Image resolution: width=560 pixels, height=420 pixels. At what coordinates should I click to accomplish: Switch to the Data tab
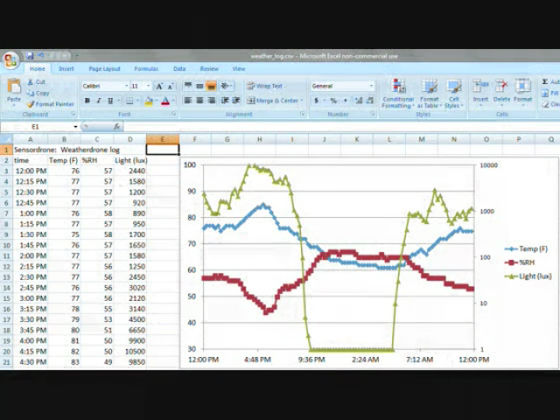click(x=179, y=69)
